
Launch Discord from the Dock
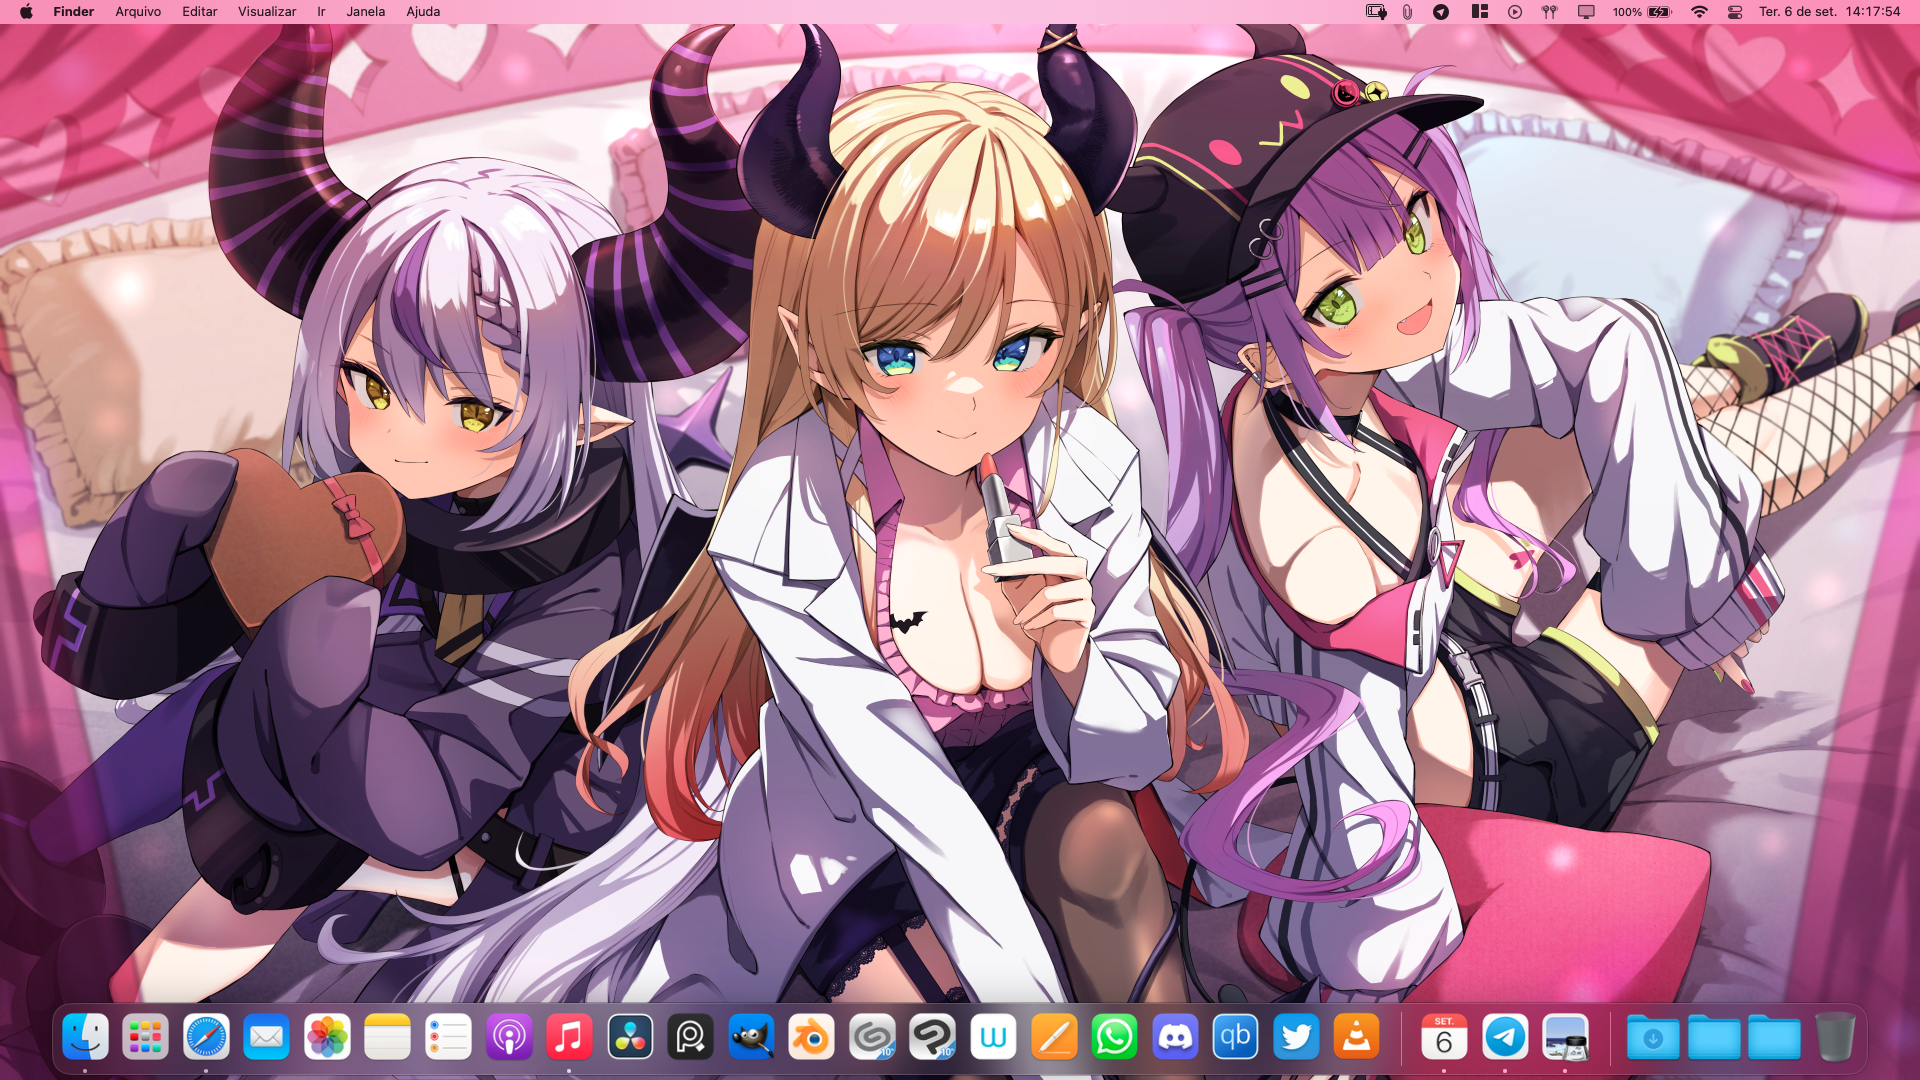1175,1037
